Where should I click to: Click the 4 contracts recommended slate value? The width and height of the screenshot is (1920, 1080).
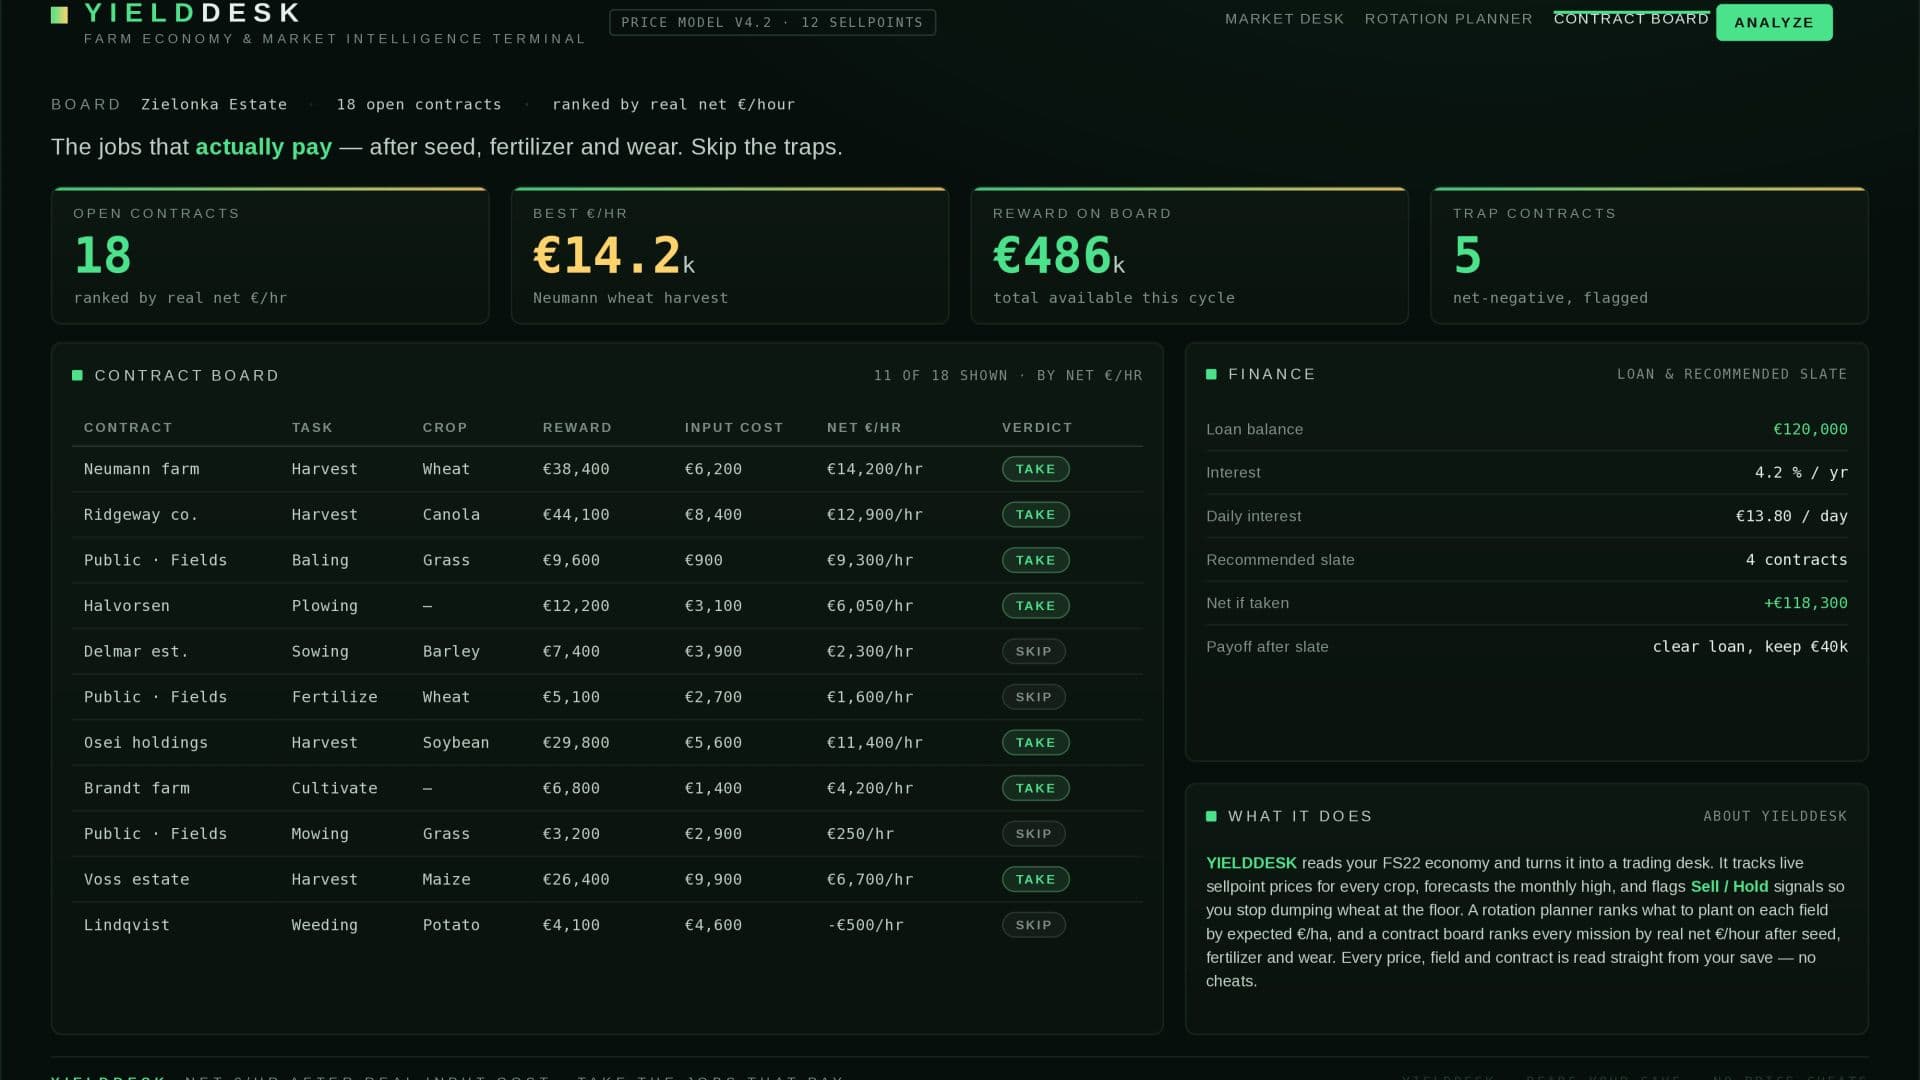pyautogui.click(x=1796, y=560)
